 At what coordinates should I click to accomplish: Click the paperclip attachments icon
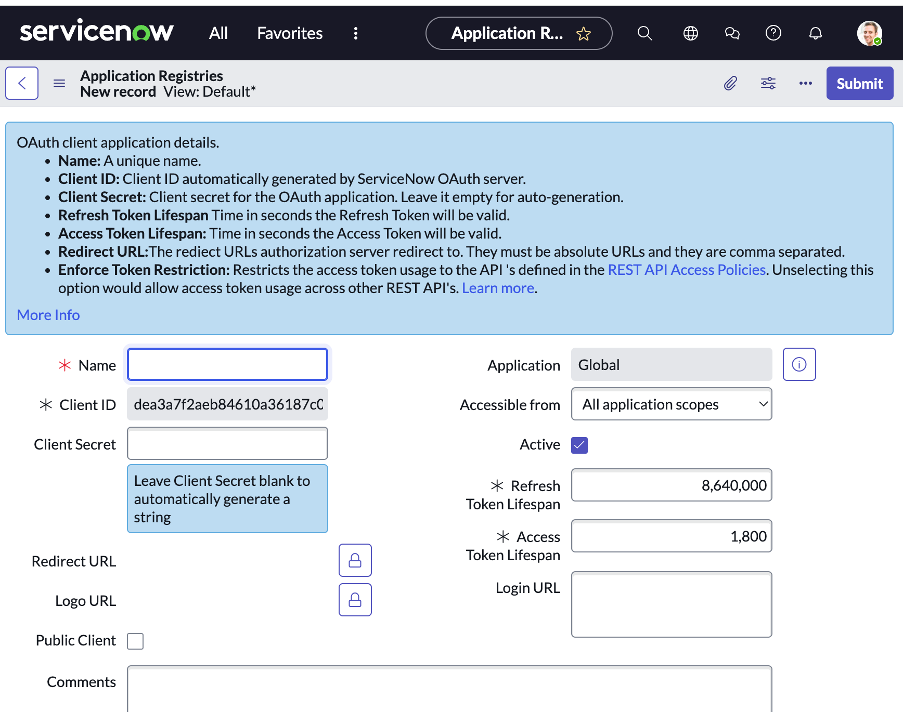pos(730,84)
